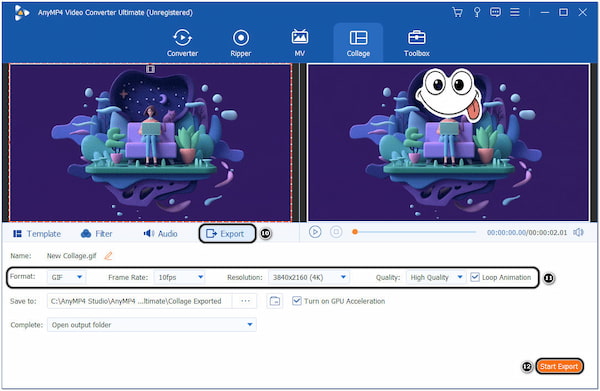Switch to the Ripper tab

241,43
